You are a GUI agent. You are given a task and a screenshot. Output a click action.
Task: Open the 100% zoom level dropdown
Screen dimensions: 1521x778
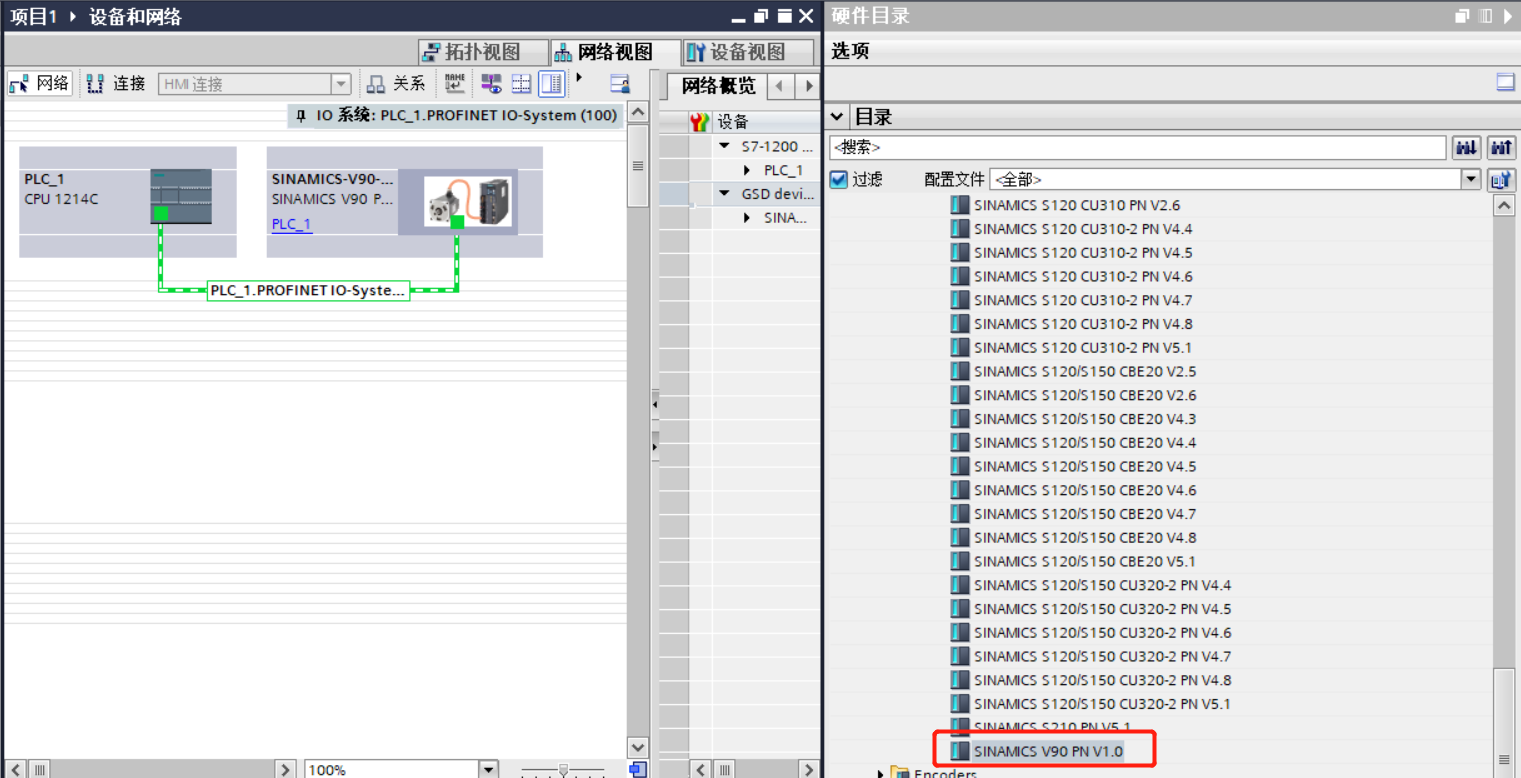click(x=488, y=769)
